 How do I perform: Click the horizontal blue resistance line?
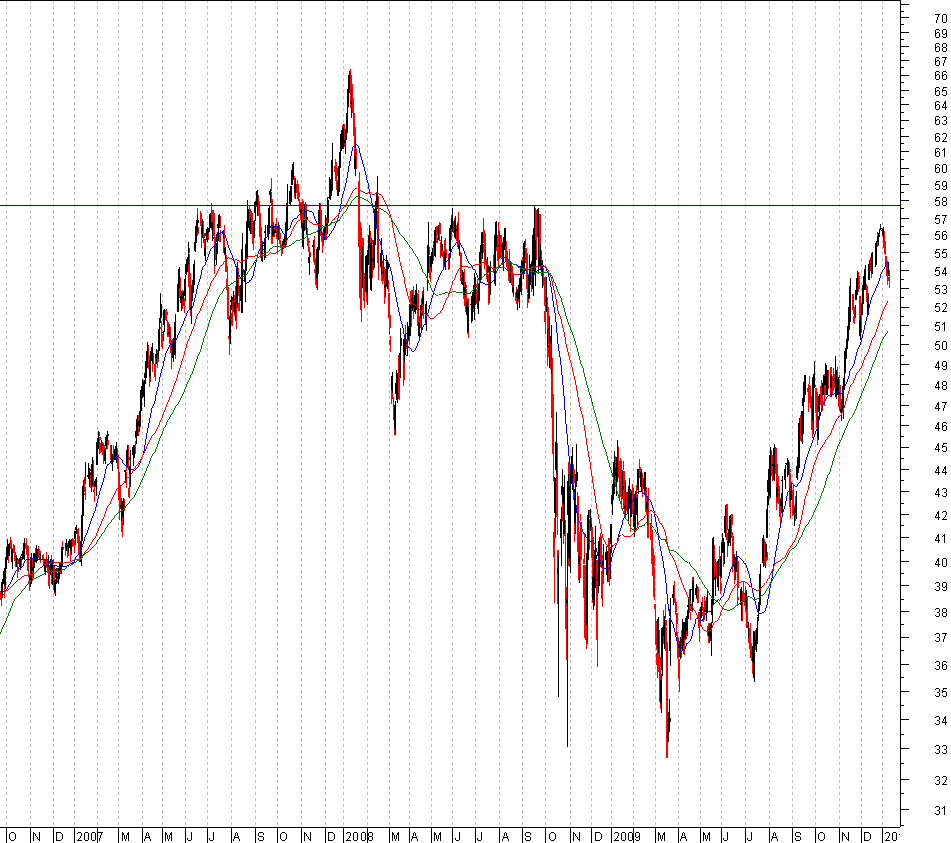(x=450, y=206)
